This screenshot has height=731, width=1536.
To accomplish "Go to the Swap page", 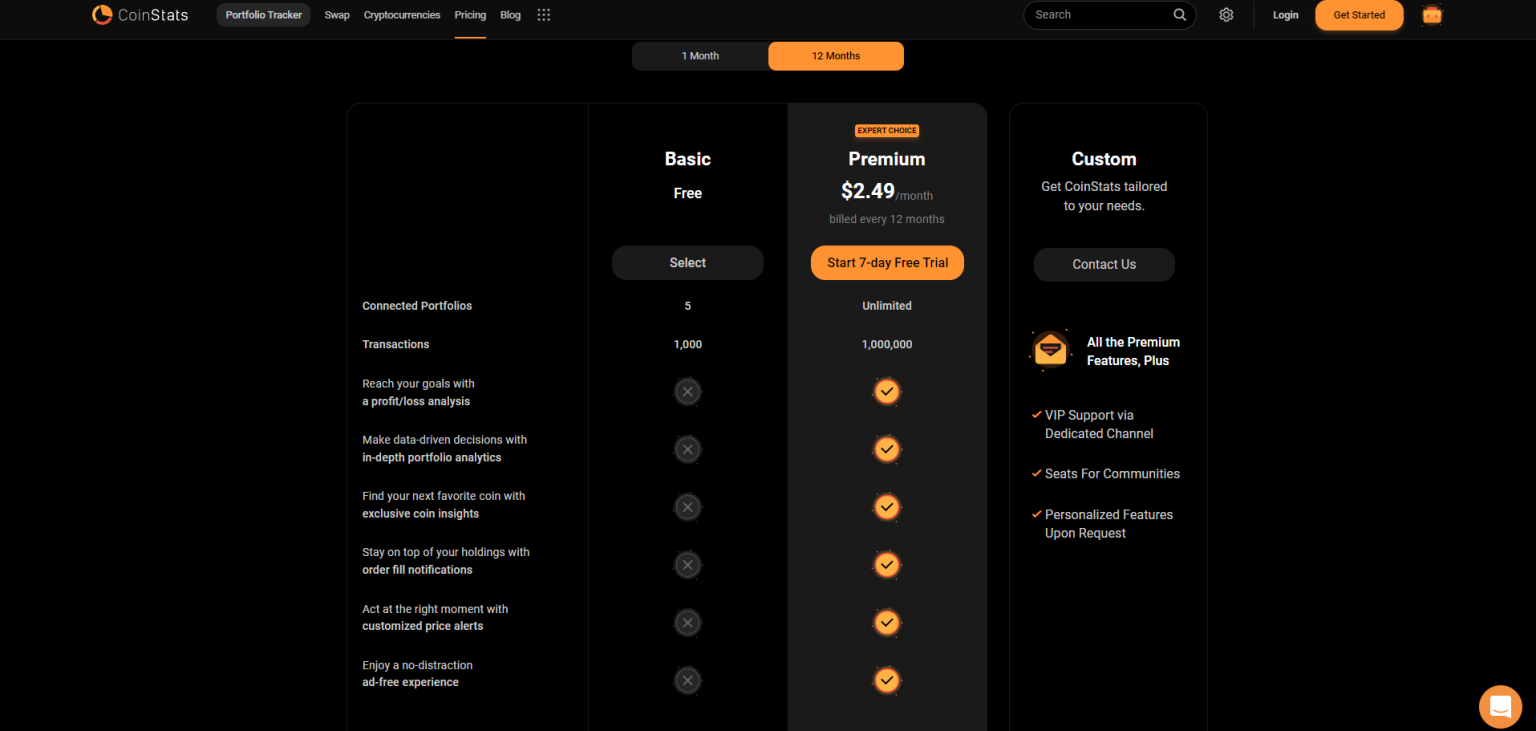I will [337, 15].
